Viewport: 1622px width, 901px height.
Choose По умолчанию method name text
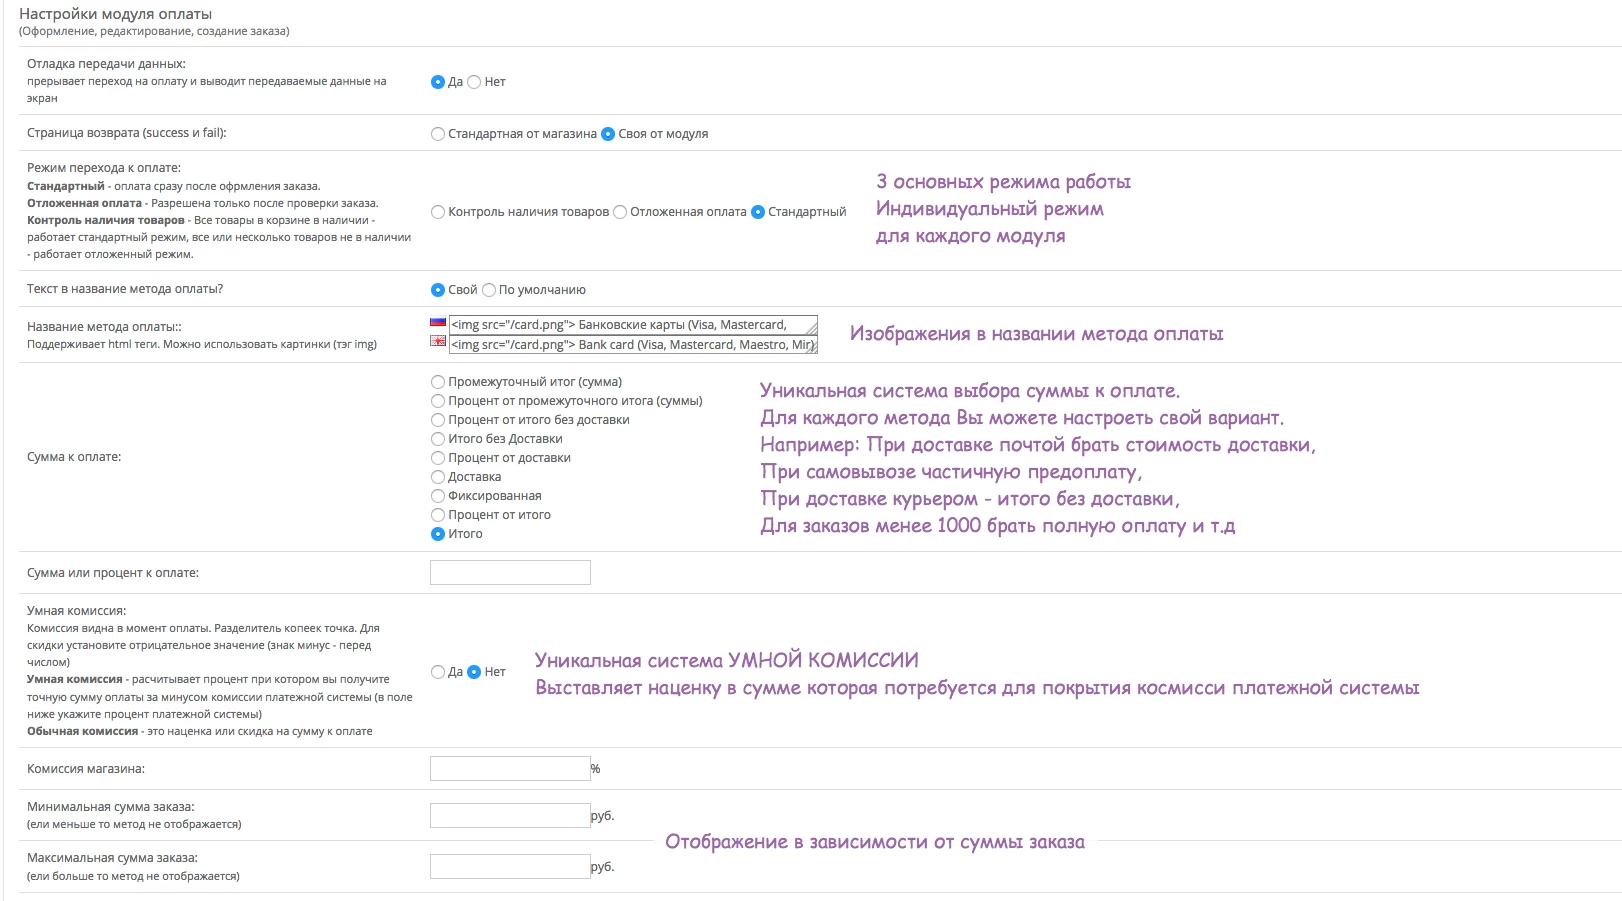[489, 290]
